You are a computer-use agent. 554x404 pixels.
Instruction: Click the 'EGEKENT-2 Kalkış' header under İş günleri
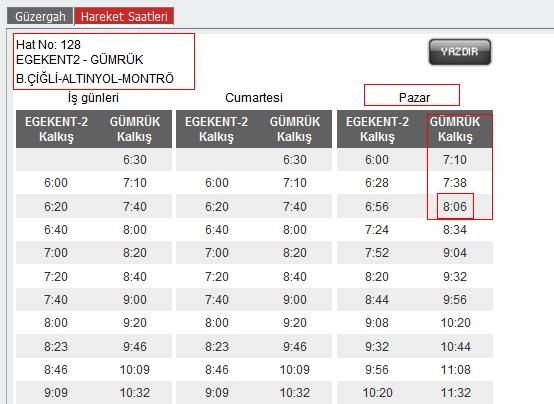coord(56,129)
